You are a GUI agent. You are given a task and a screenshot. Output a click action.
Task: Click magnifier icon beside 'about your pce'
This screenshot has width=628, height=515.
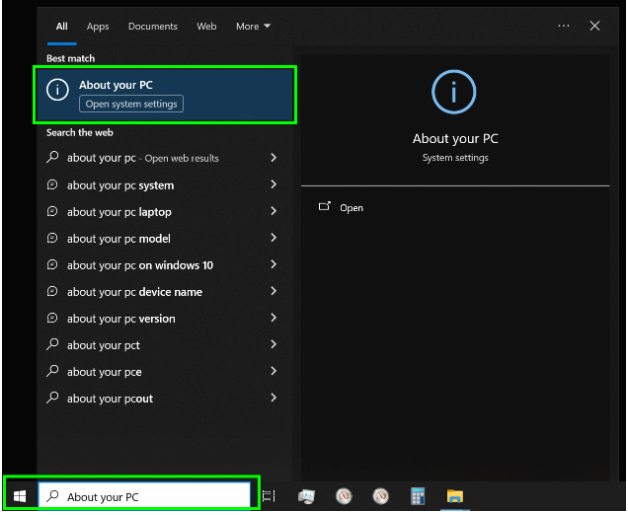(52, 371)
